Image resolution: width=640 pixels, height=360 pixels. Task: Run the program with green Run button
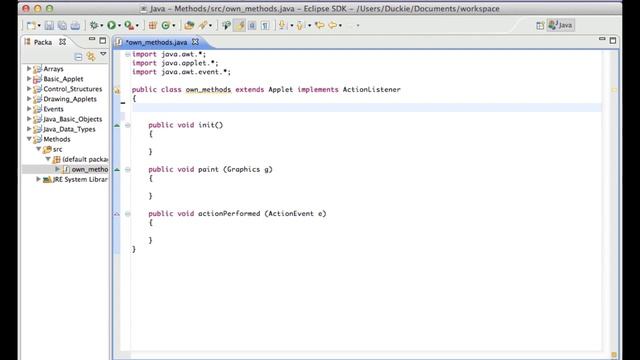[111, 25]
